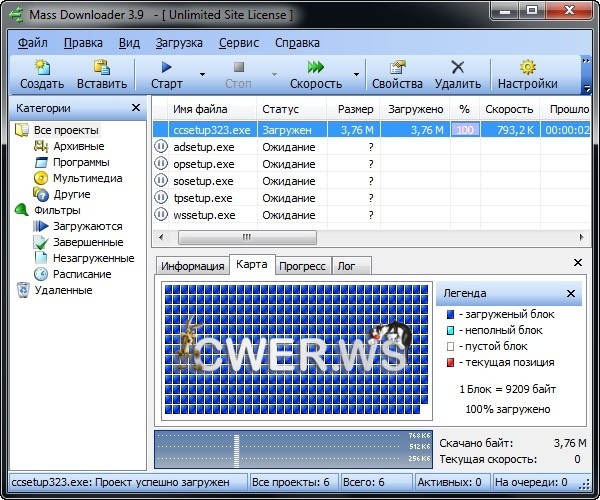Click the Вставить (Paste) toolbar icon
Viewport: 600px width, 500px height.
(101, 68)
